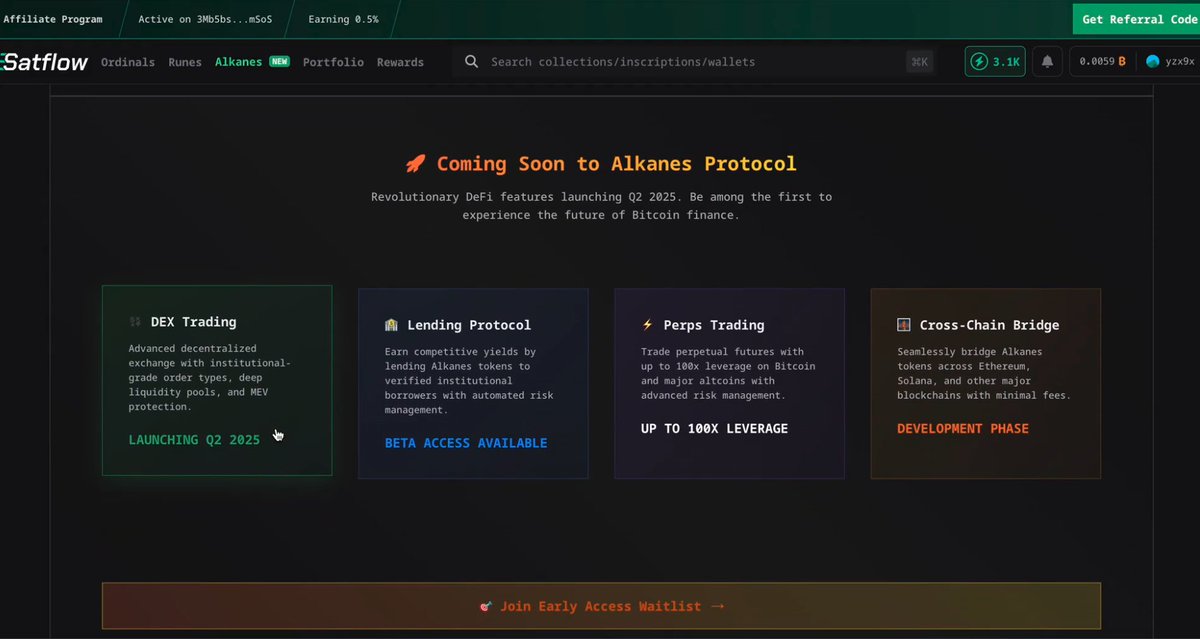Open the notifications bell
The width and height of the screenshot is (1200, 639).
[1047, 62]
